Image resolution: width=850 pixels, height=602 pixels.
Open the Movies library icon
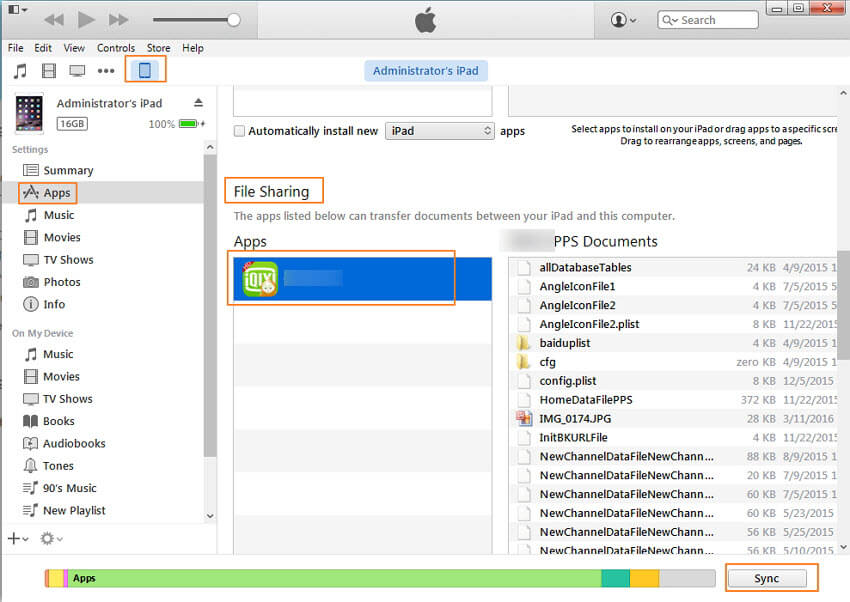49,71
